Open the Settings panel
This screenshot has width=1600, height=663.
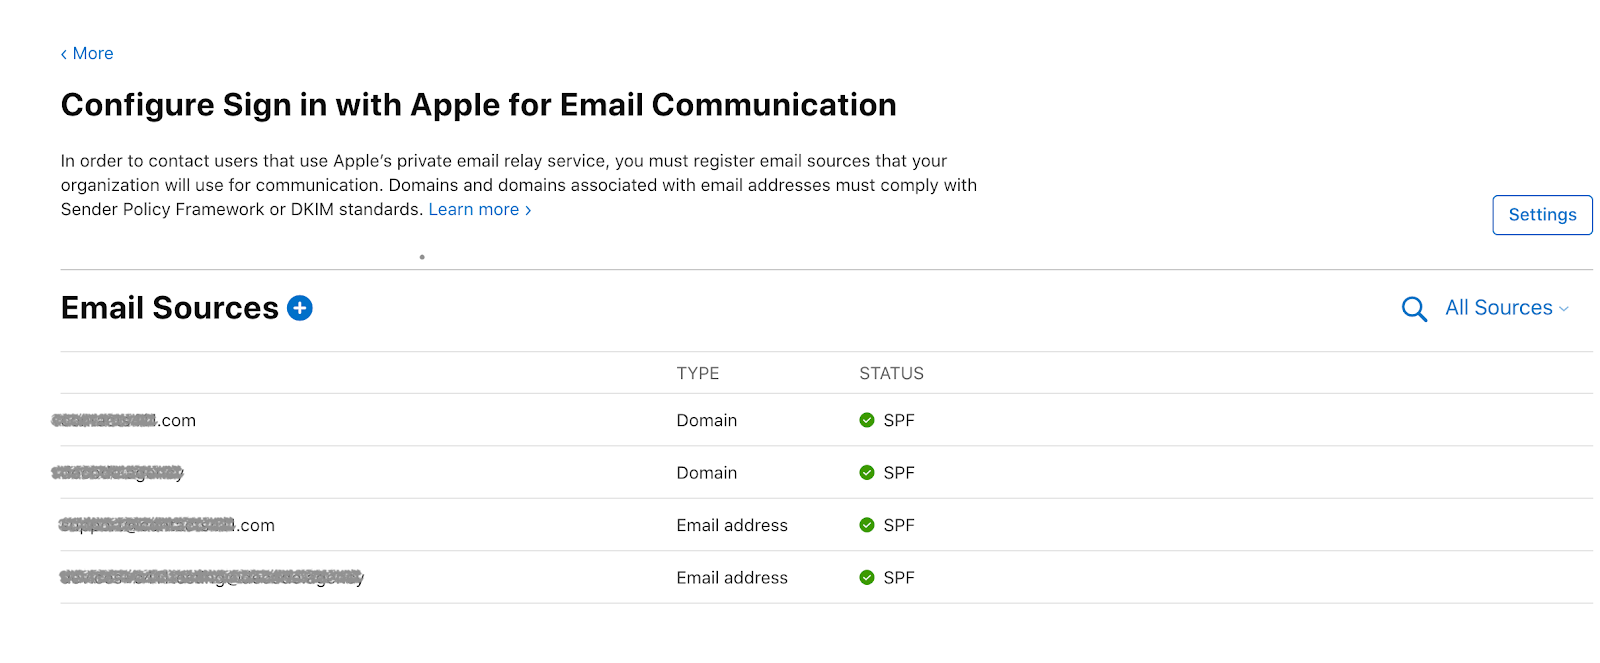[1542, 214]
